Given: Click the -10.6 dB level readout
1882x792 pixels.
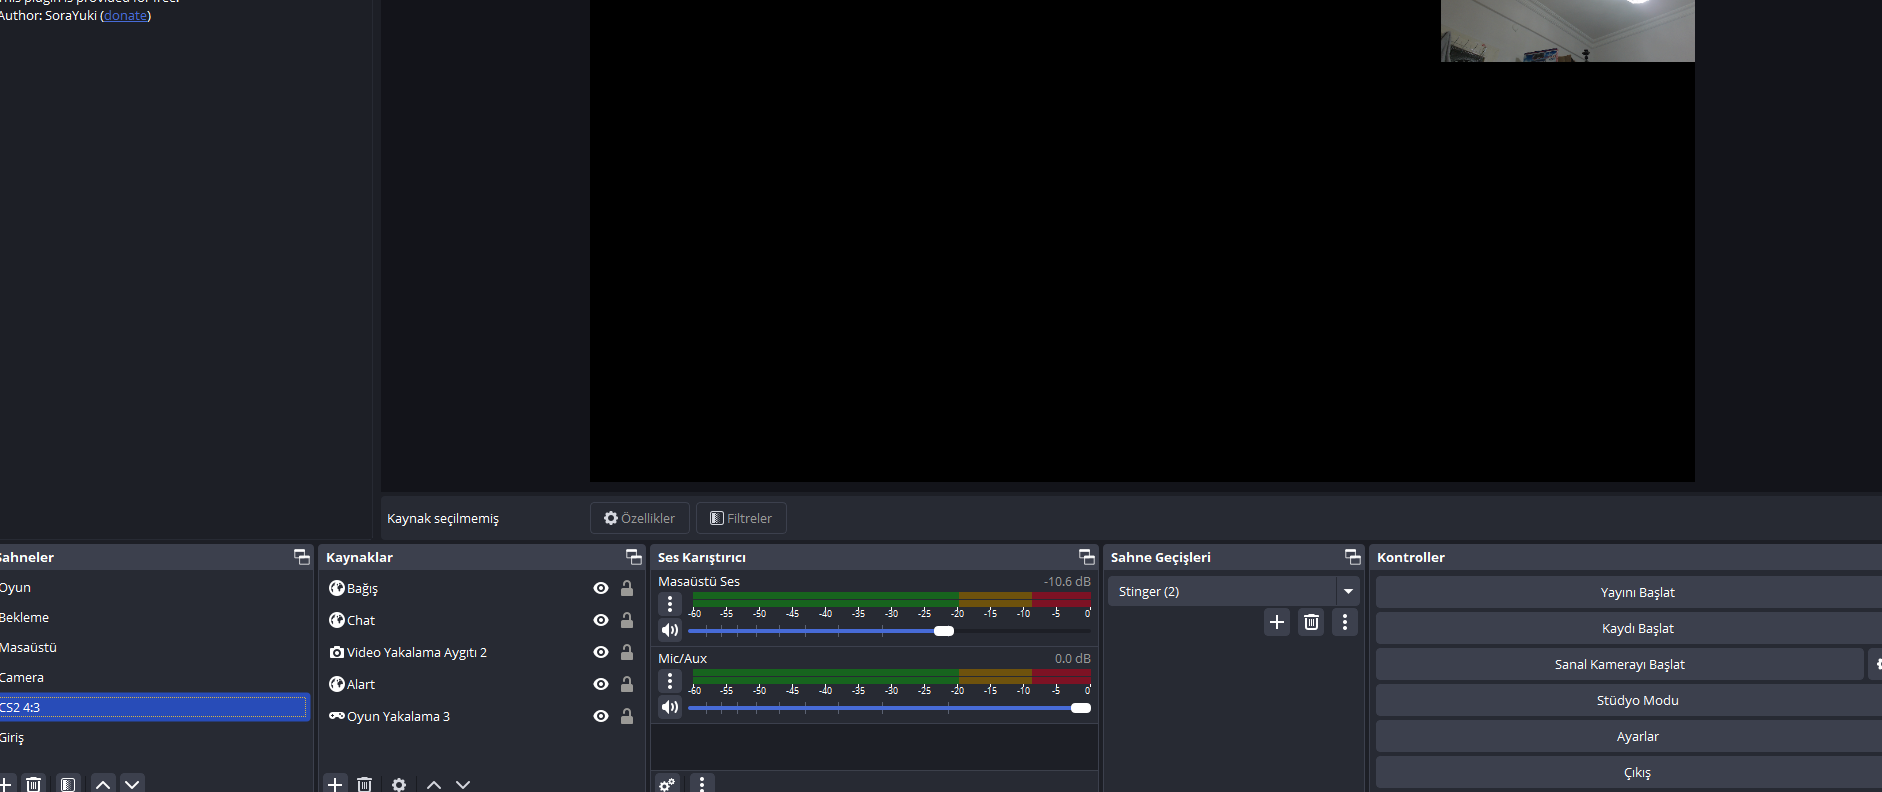Looking at the screenshot, I should coord(1067,581).
